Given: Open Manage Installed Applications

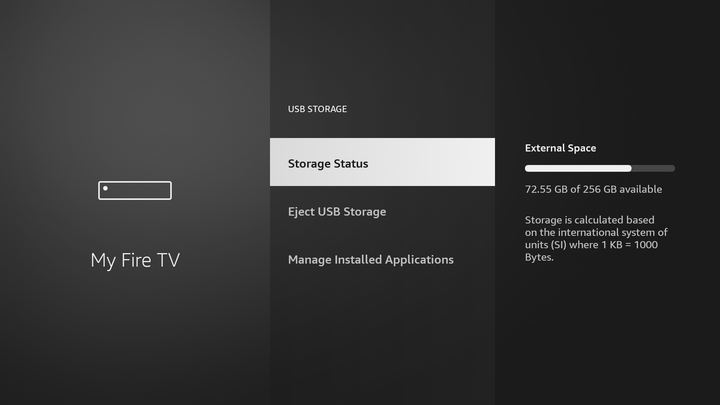Looking at the screenshot, I should pos(382,259).
